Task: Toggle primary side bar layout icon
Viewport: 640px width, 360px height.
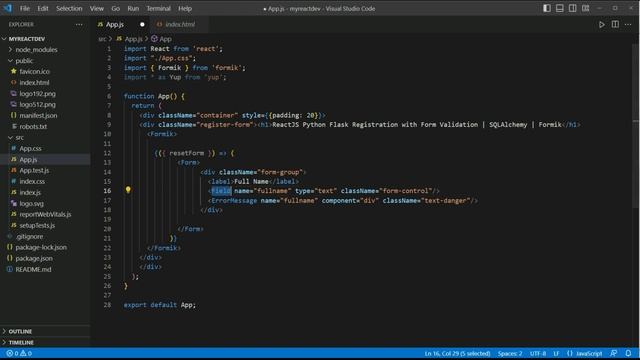Action: click(x=547, y=8)
